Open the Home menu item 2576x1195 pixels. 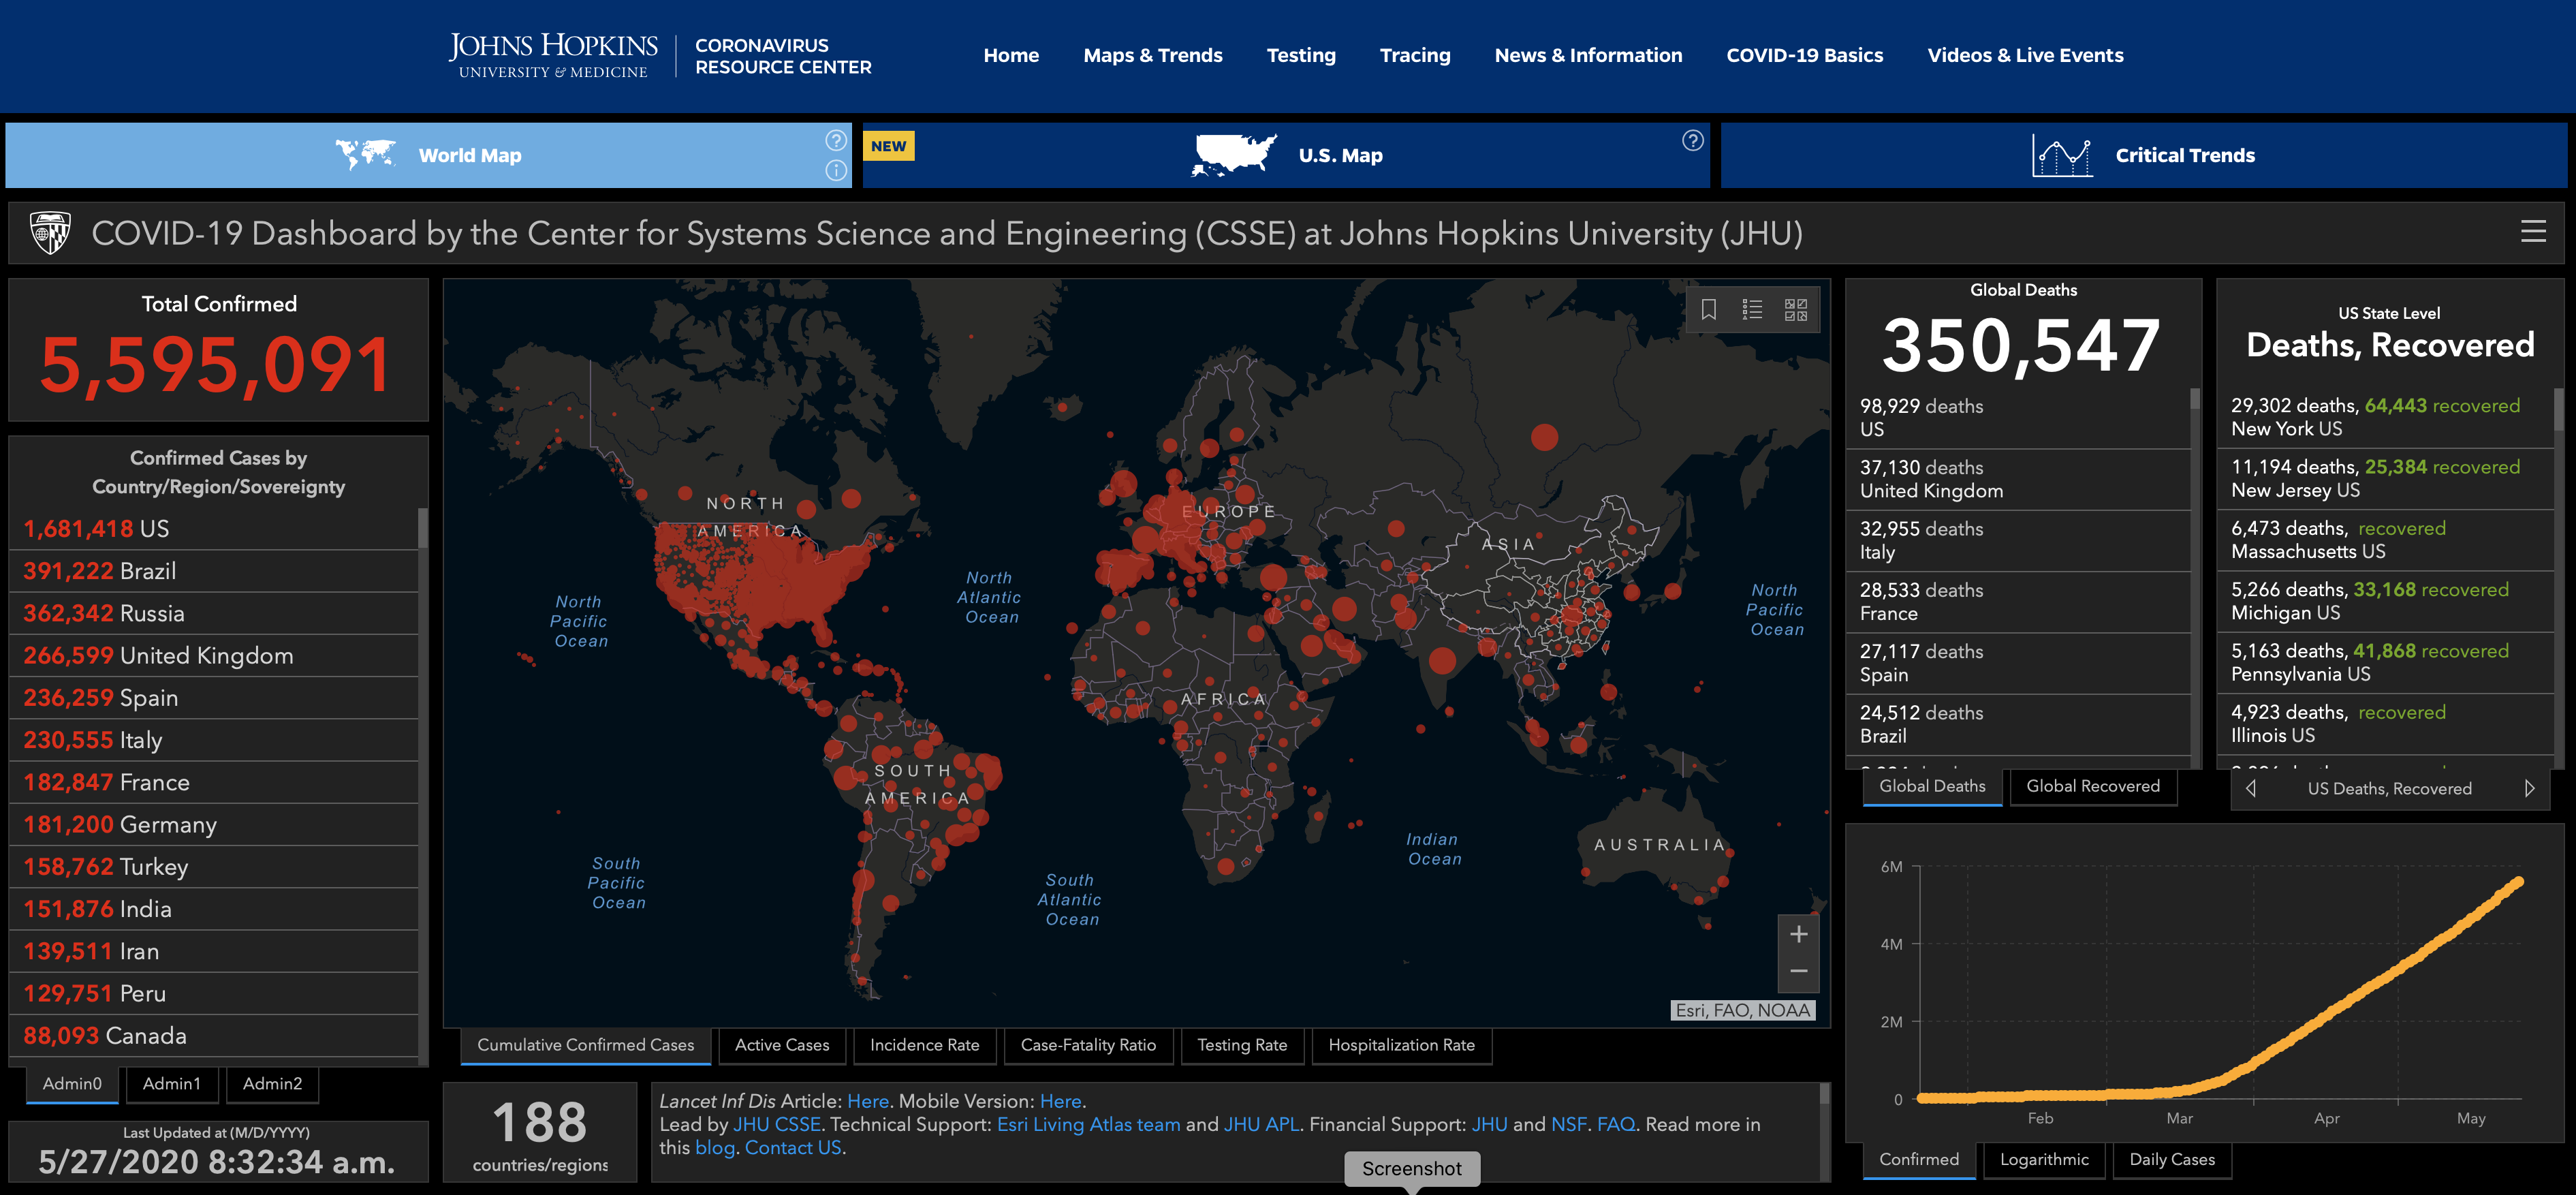tap(1011, 55)
